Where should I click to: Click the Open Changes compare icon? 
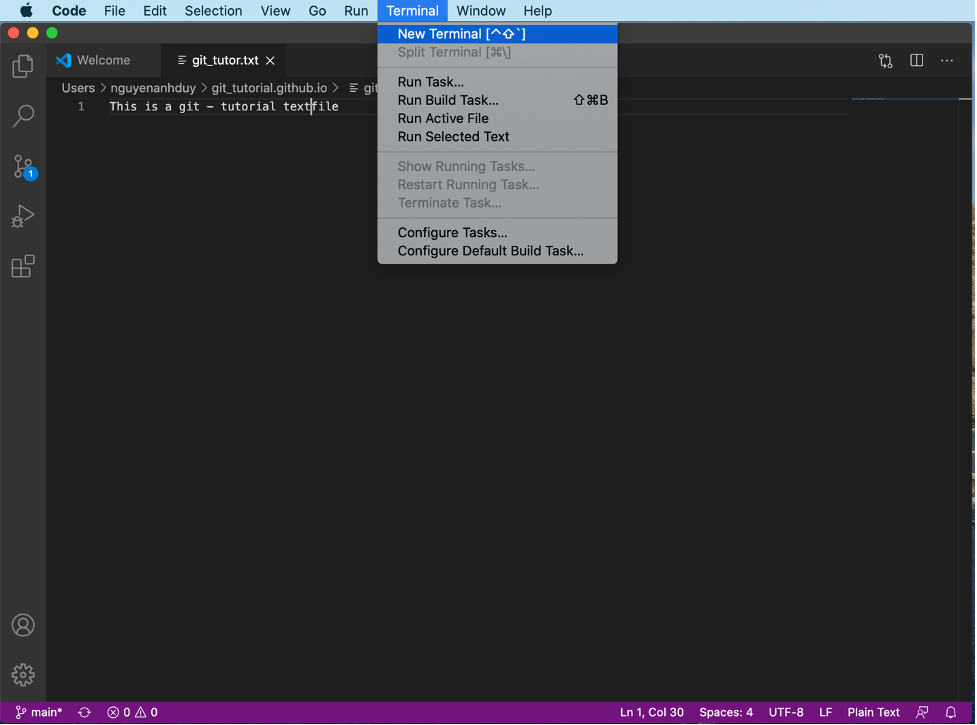[885, 60]
